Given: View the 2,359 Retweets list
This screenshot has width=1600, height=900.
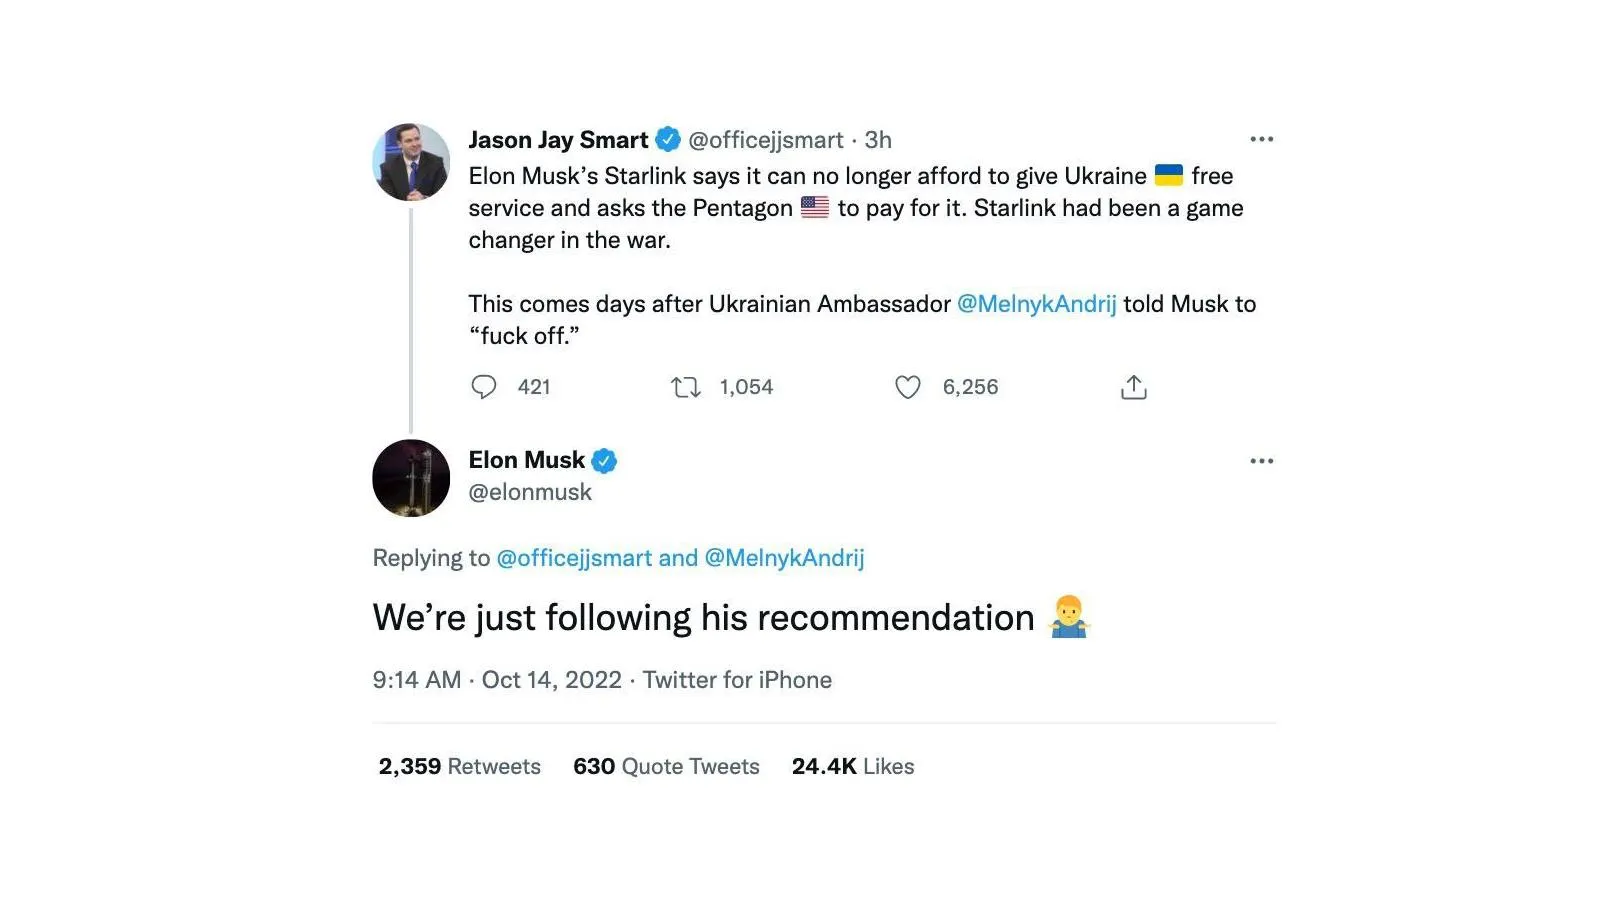Looking at the screenshot, I should [460, 766].
